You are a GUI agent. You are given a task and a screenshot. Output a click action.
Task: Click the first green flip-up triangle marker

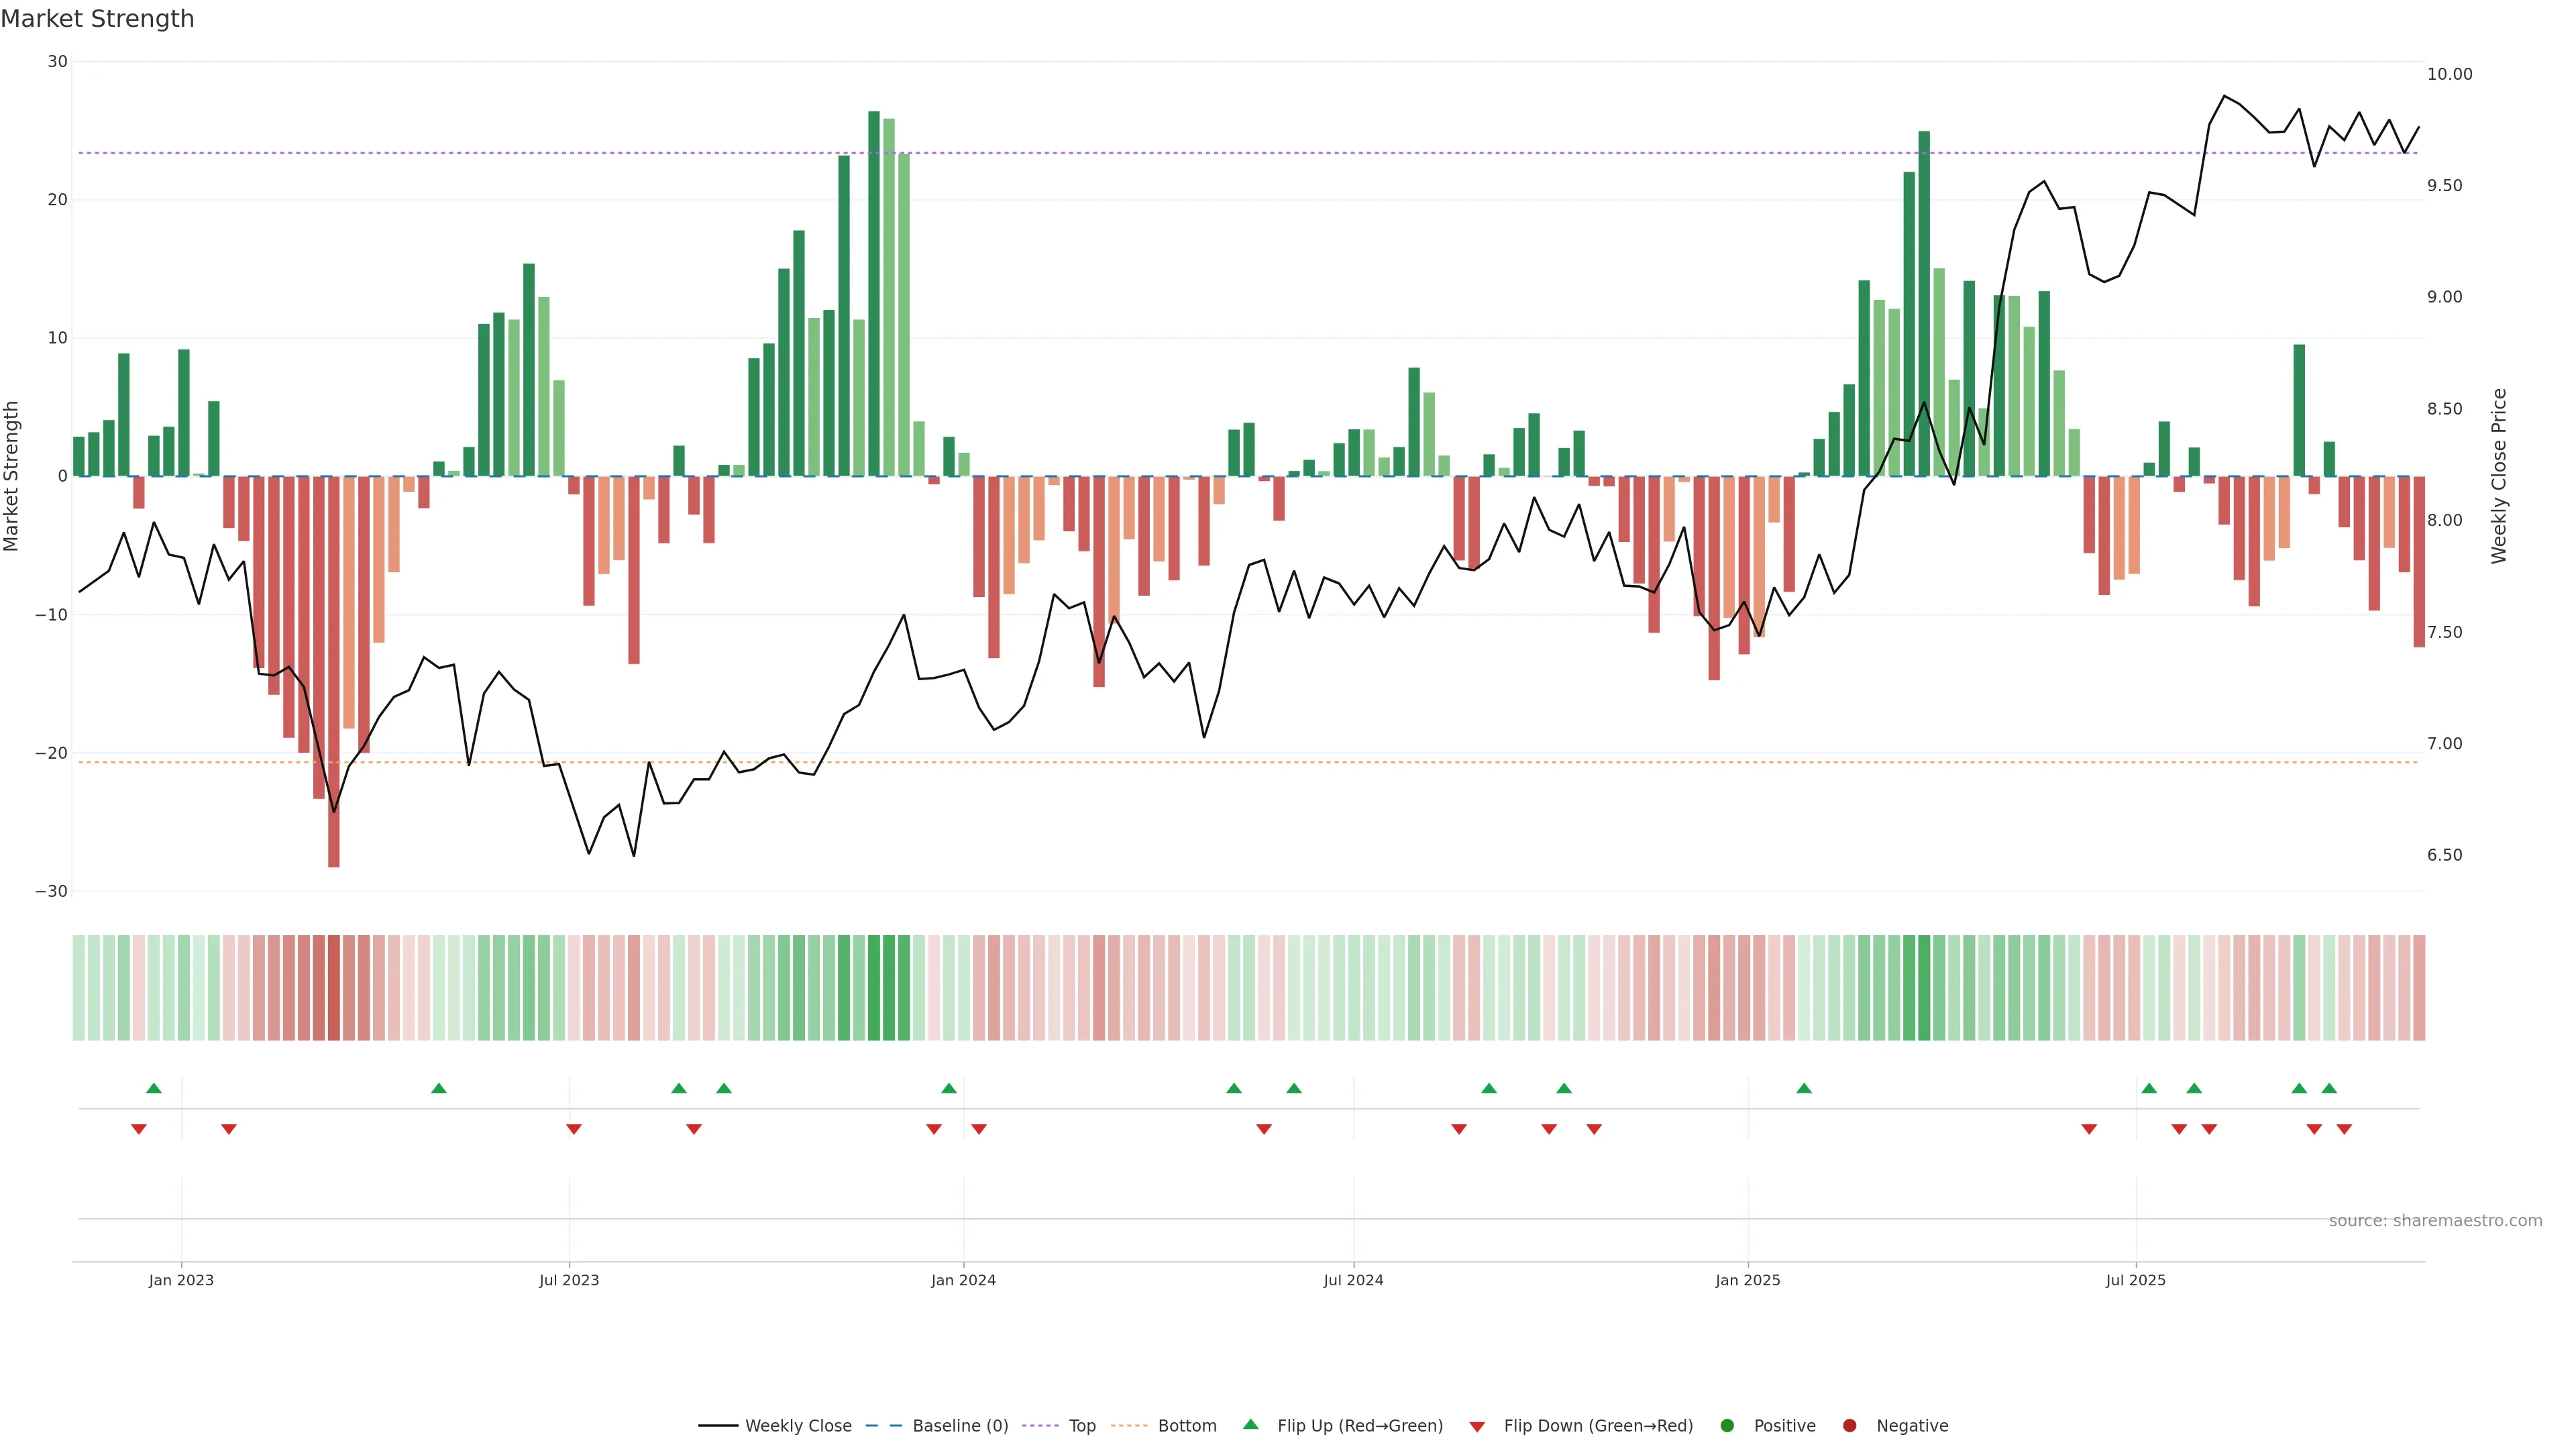(154, 1088)
